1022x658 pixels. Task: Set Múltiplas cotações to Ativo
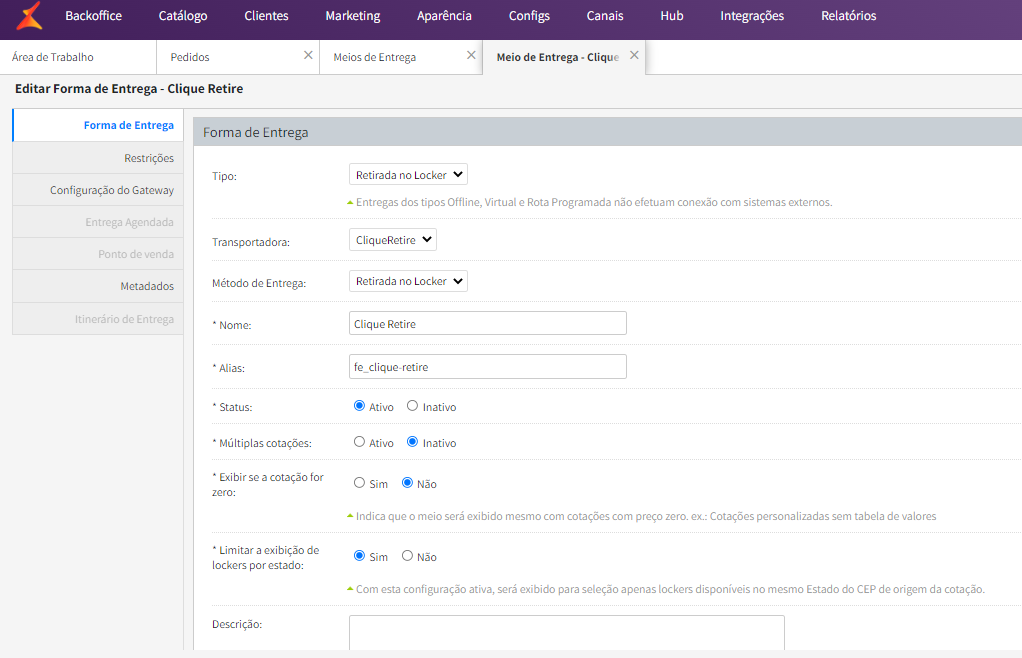[x=359, y=442]
